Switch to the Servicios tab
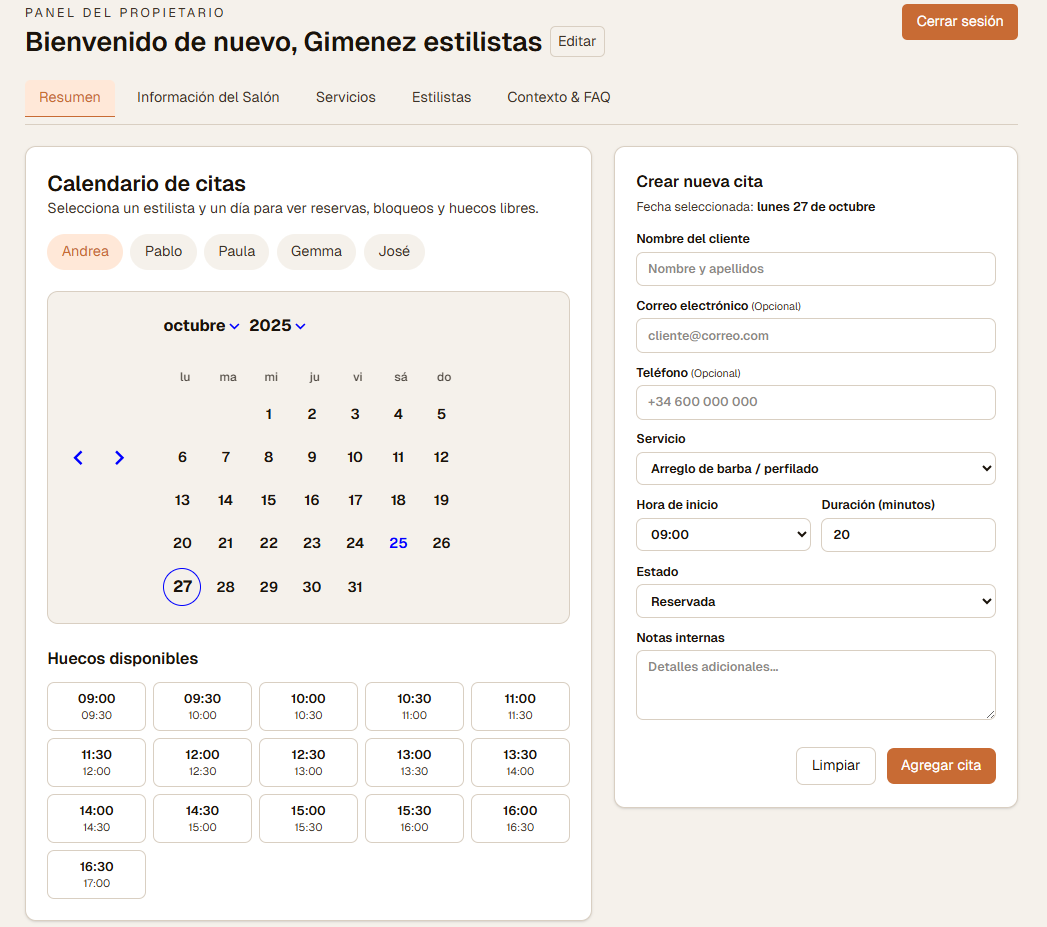The height and width of the screenshot is (927, 1047). 345,97
